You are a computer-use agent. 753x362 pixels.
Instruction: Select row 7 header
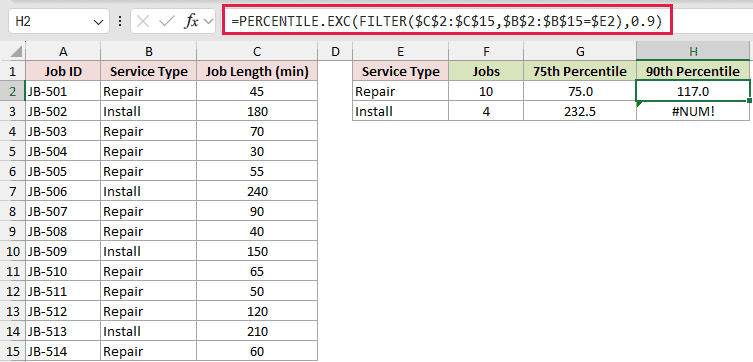pos(12,192)
